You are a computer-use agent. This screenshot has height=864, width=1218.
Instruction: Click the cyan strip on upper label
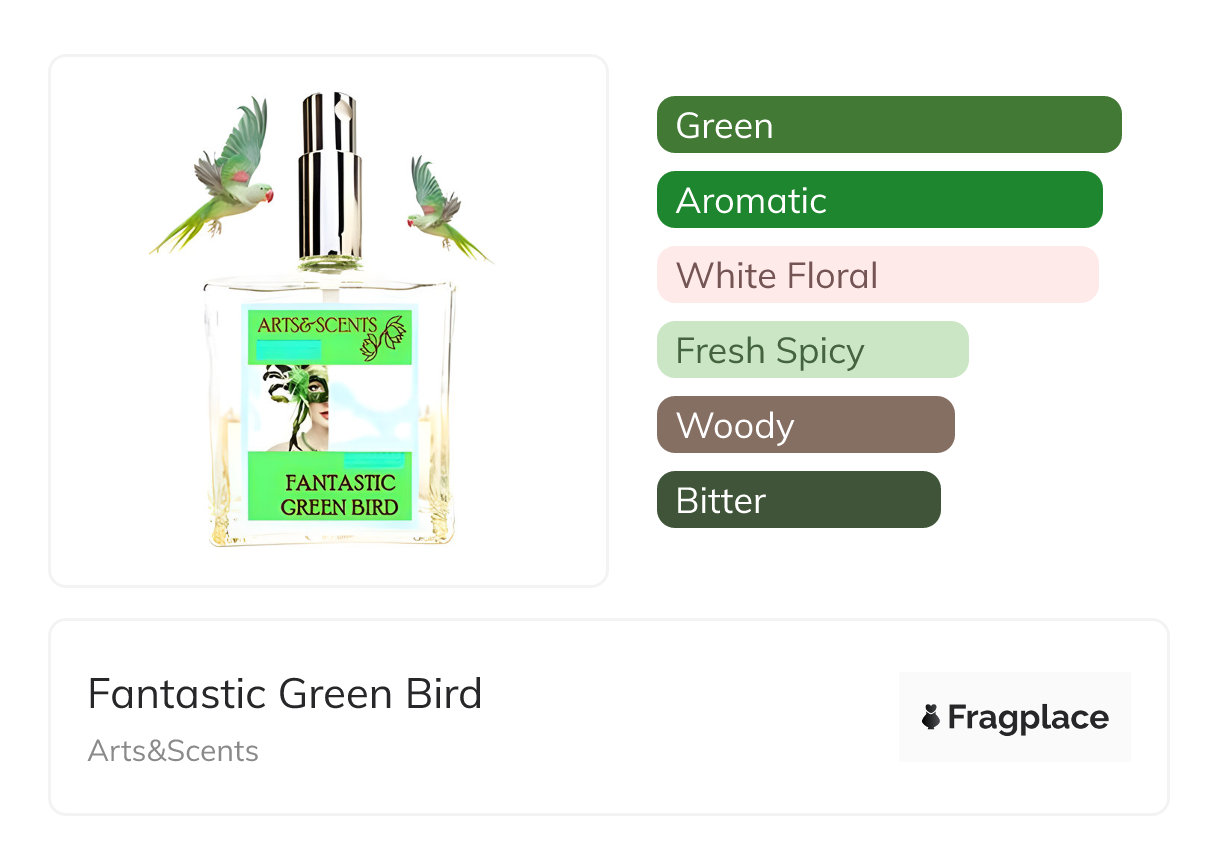(x=288, y=349)
